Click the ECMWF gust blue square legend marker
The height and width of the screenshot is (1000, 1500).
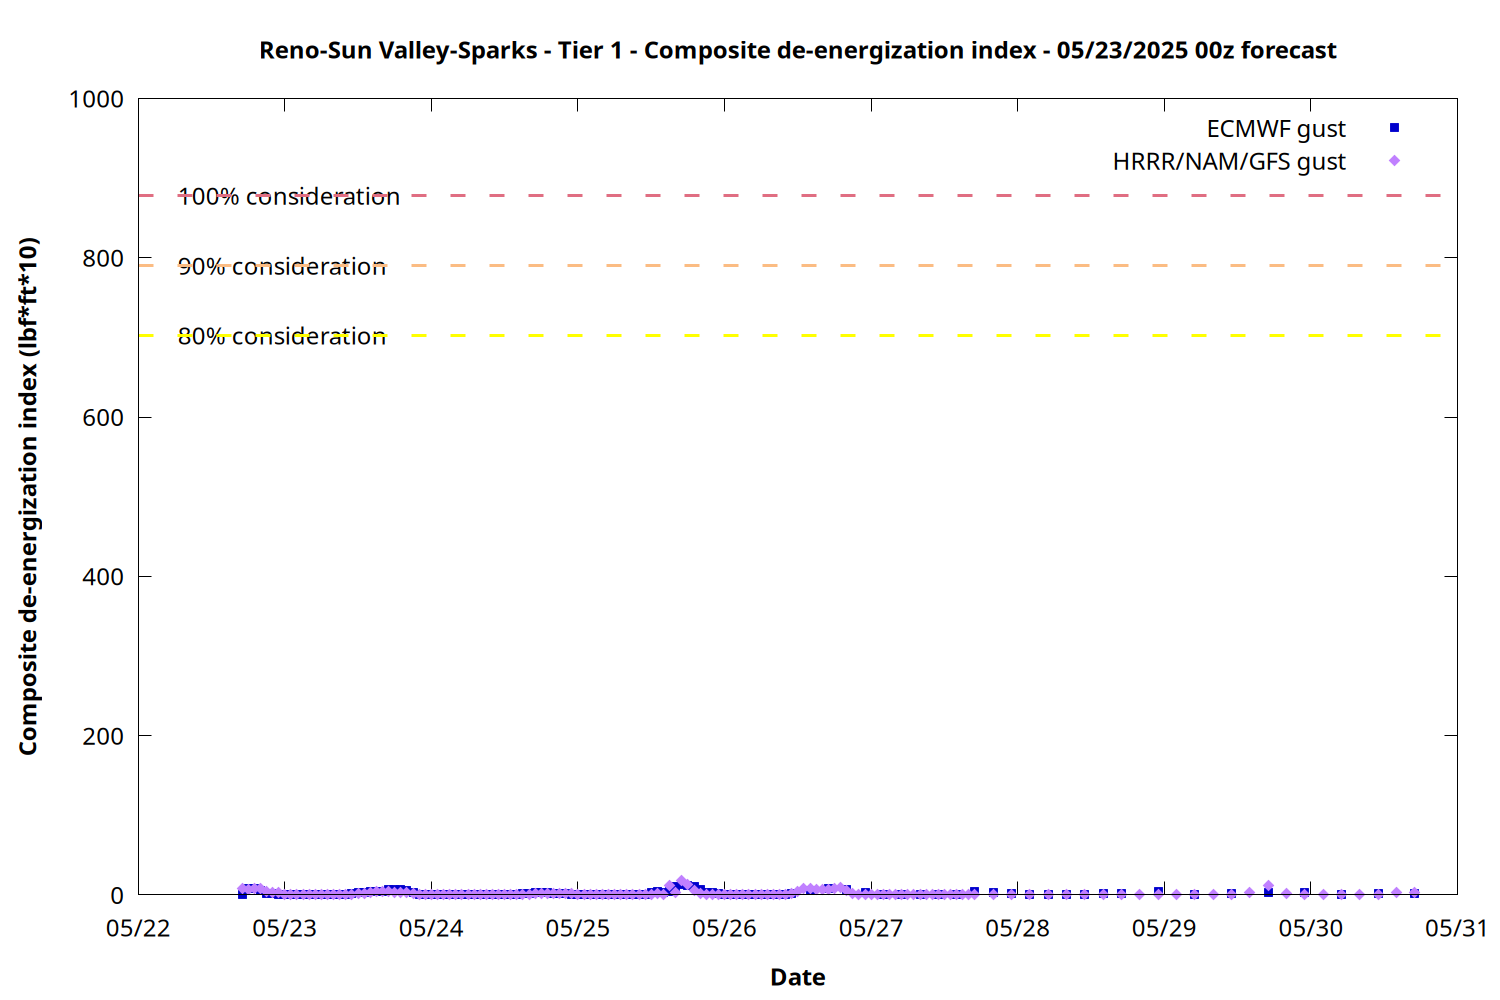[x=1394, y=128]
